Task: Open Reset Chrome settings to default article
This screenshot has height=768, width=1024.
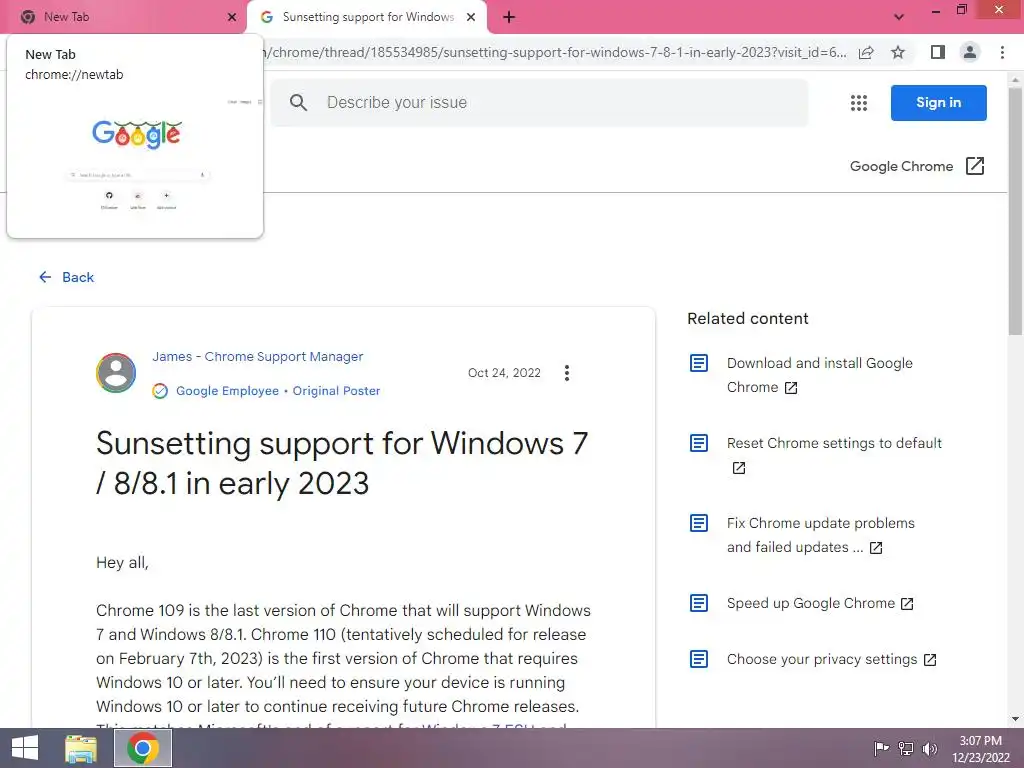Action: tap(834, 443)
